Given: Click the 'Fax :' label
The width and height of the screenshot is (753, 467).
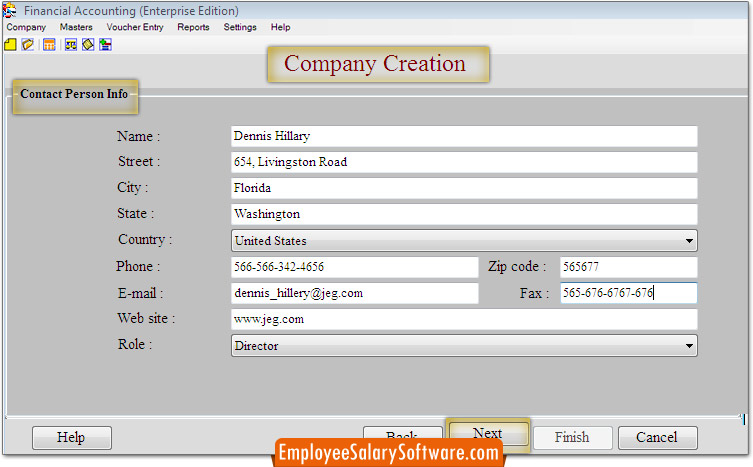Looking at the screenshot, I should point(534,293).
